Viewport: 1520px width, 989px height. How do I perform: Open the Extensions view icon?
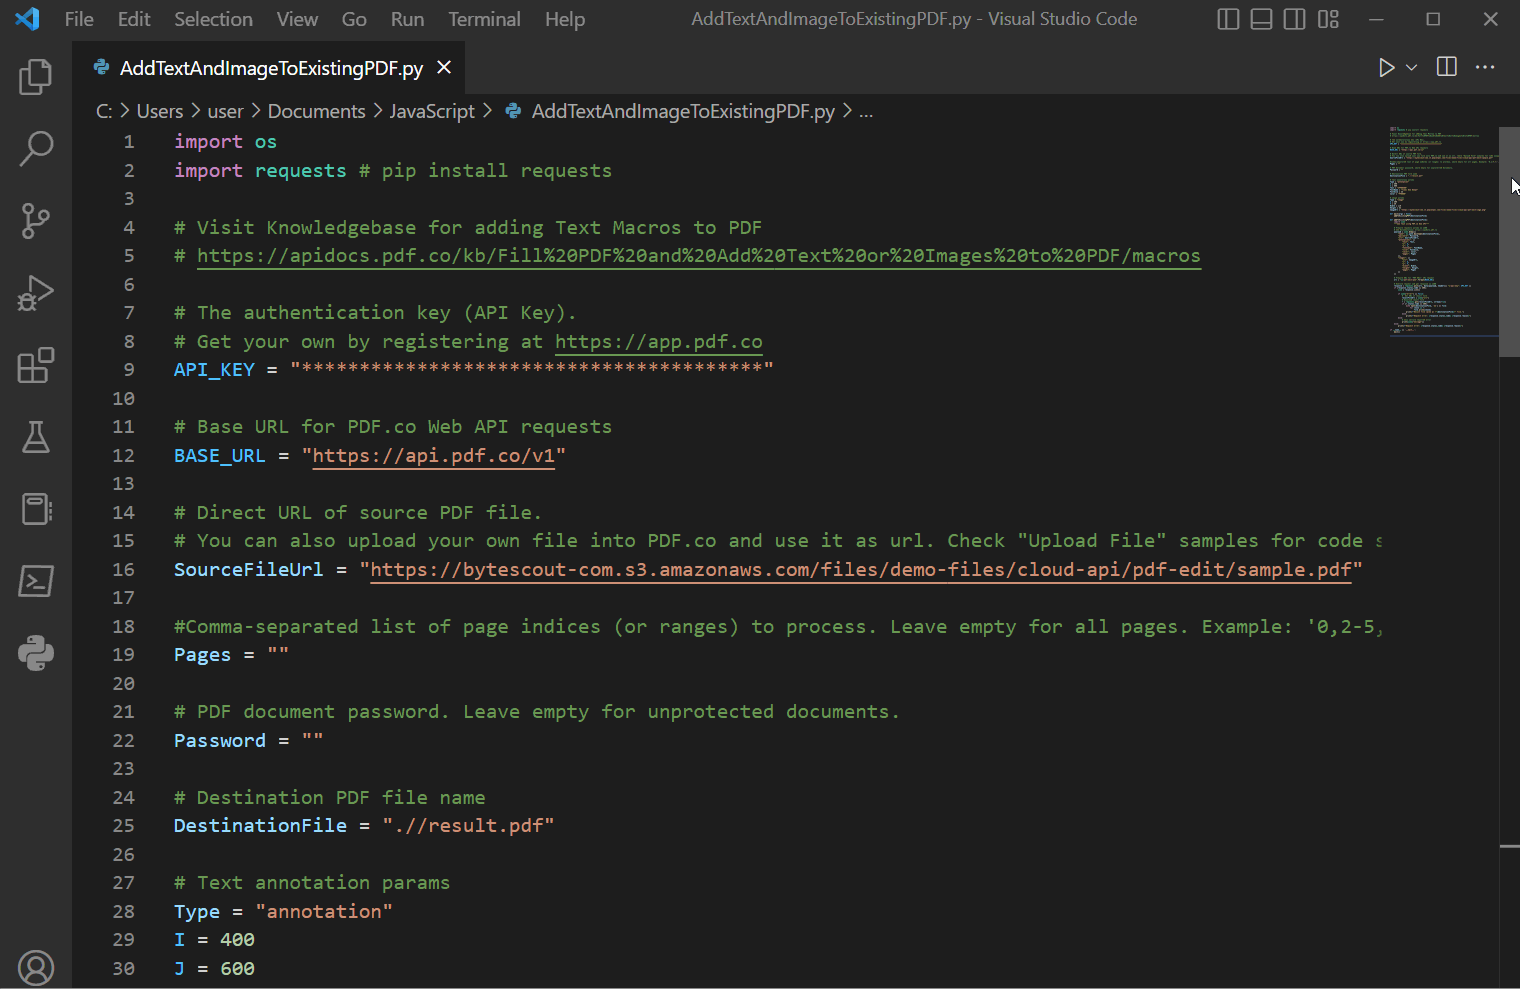click(36, 365)
